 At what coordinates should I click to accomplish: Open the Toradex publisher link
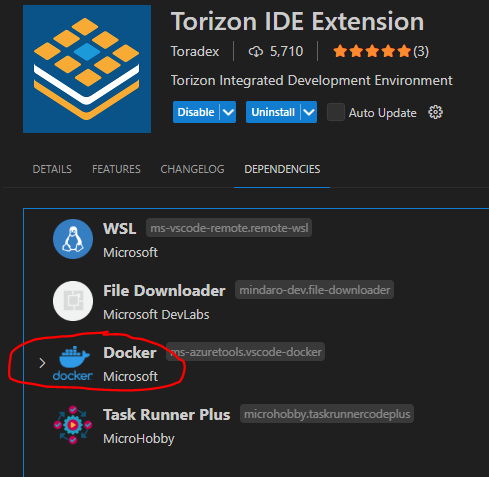(x=195, y=52)
